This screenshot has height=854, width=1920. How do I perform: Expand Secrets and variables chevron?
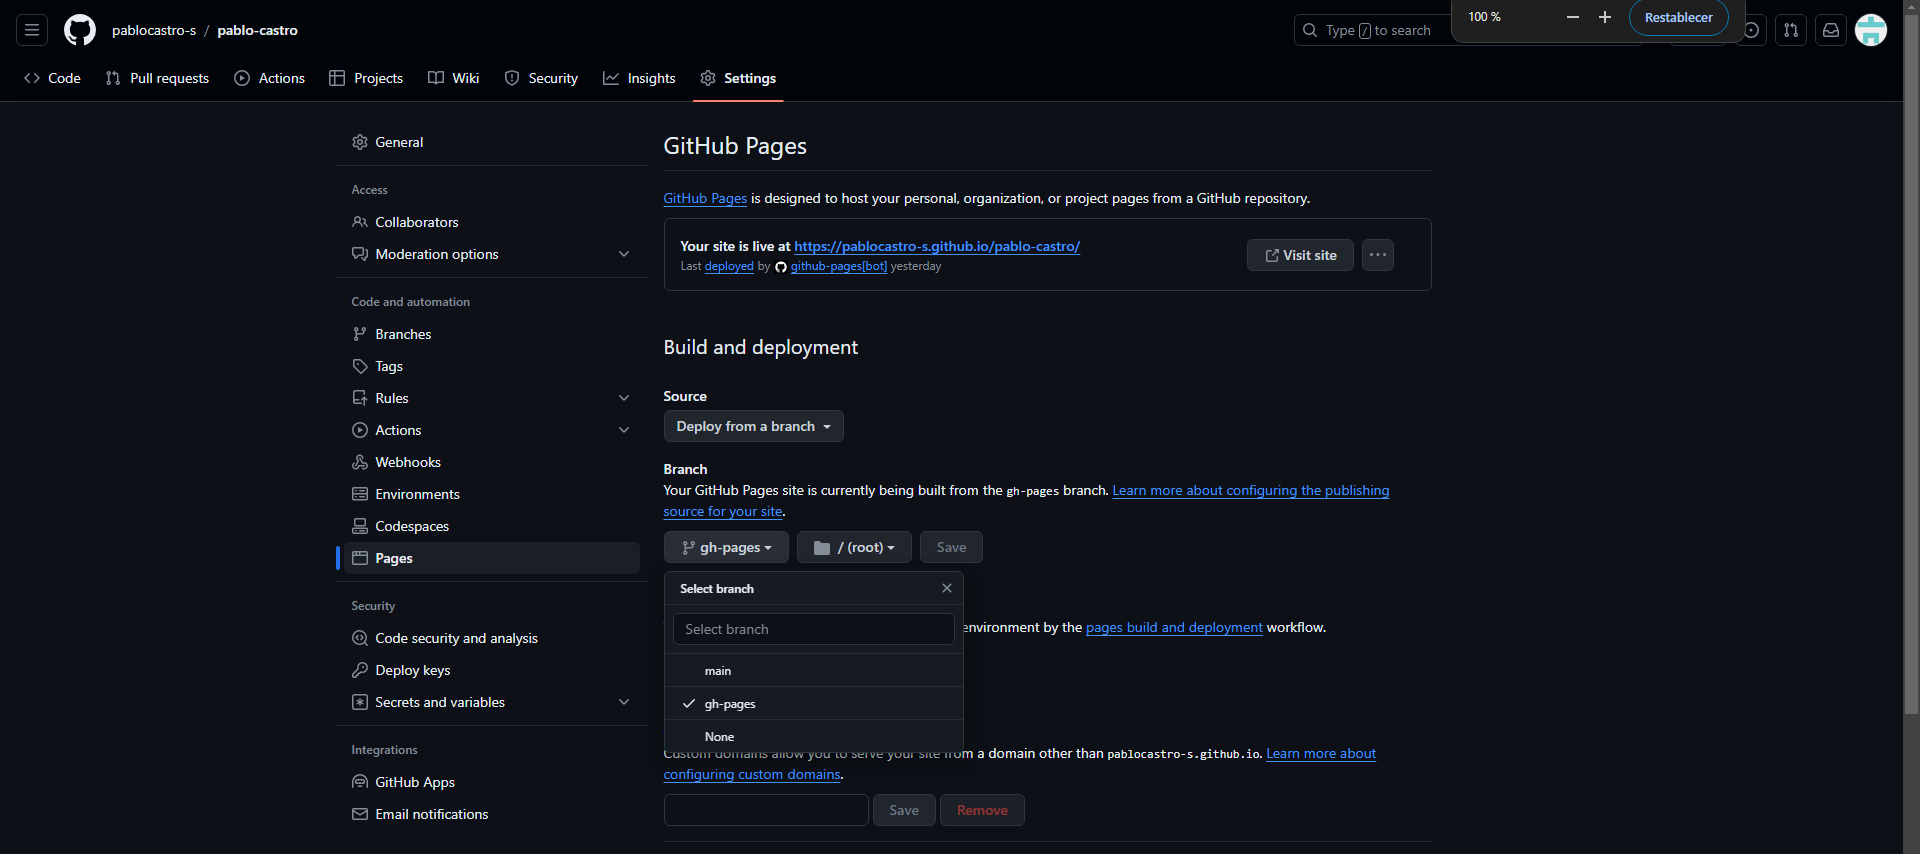coord(624,702)
